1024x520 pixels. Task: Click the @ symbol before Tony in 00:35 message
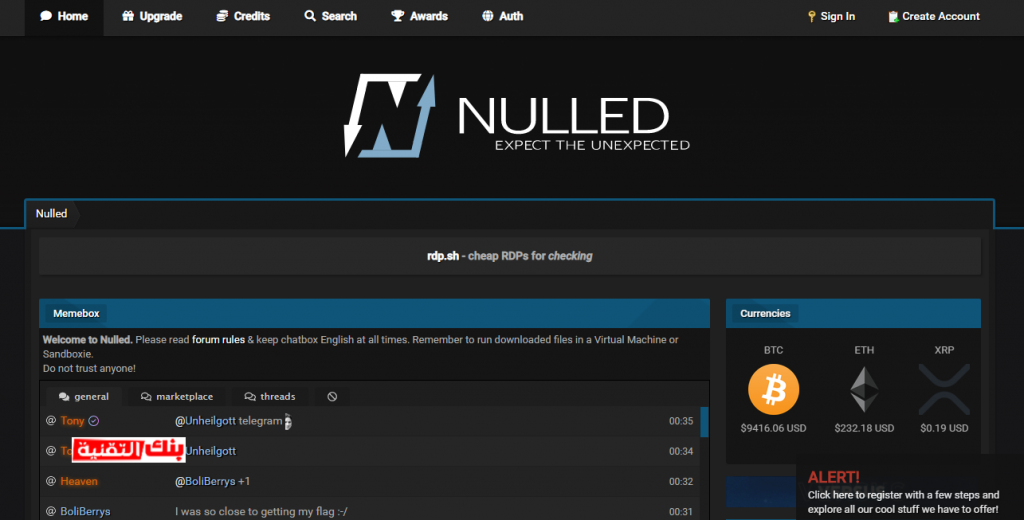pyautogui.click(x=50, y=421)
